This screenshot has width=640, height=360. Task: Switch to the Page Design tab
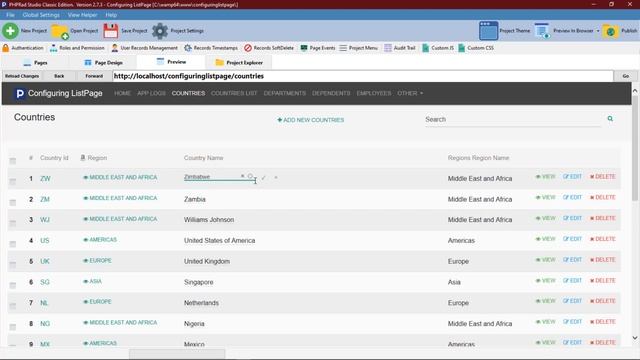pos(103,62)
